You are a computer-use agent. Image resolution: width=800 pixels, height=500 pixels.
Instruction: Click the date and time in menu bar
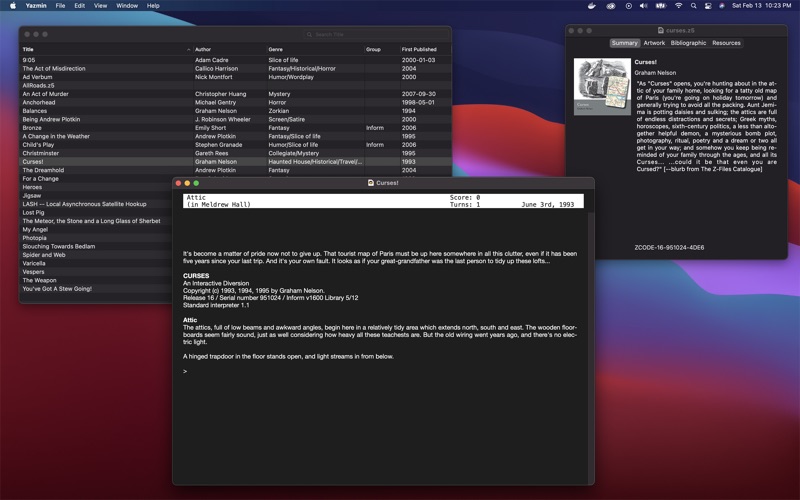coord(761,6)
